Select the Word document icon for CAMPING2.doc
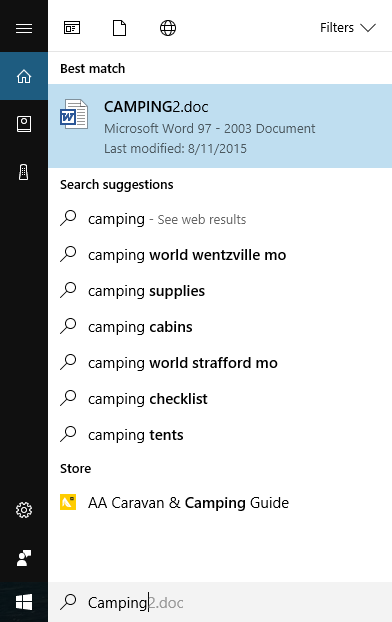This screenshot has width=392, height=622. click(x=74, y=114)
